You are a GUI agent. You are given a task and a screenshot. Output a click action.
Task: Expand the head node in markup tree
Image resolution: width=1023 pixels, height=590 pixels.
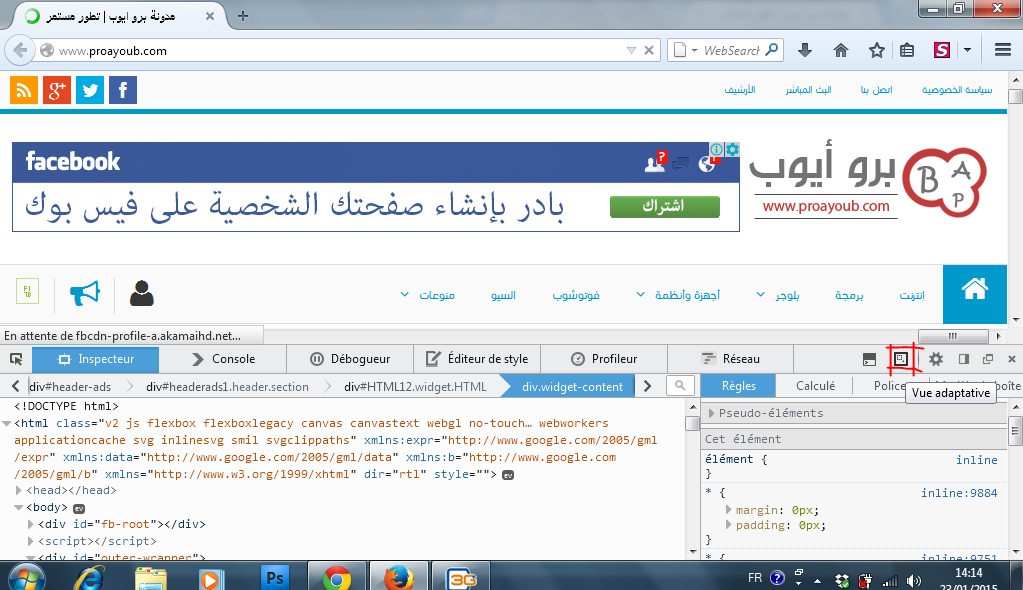click(x=18, y=490)
